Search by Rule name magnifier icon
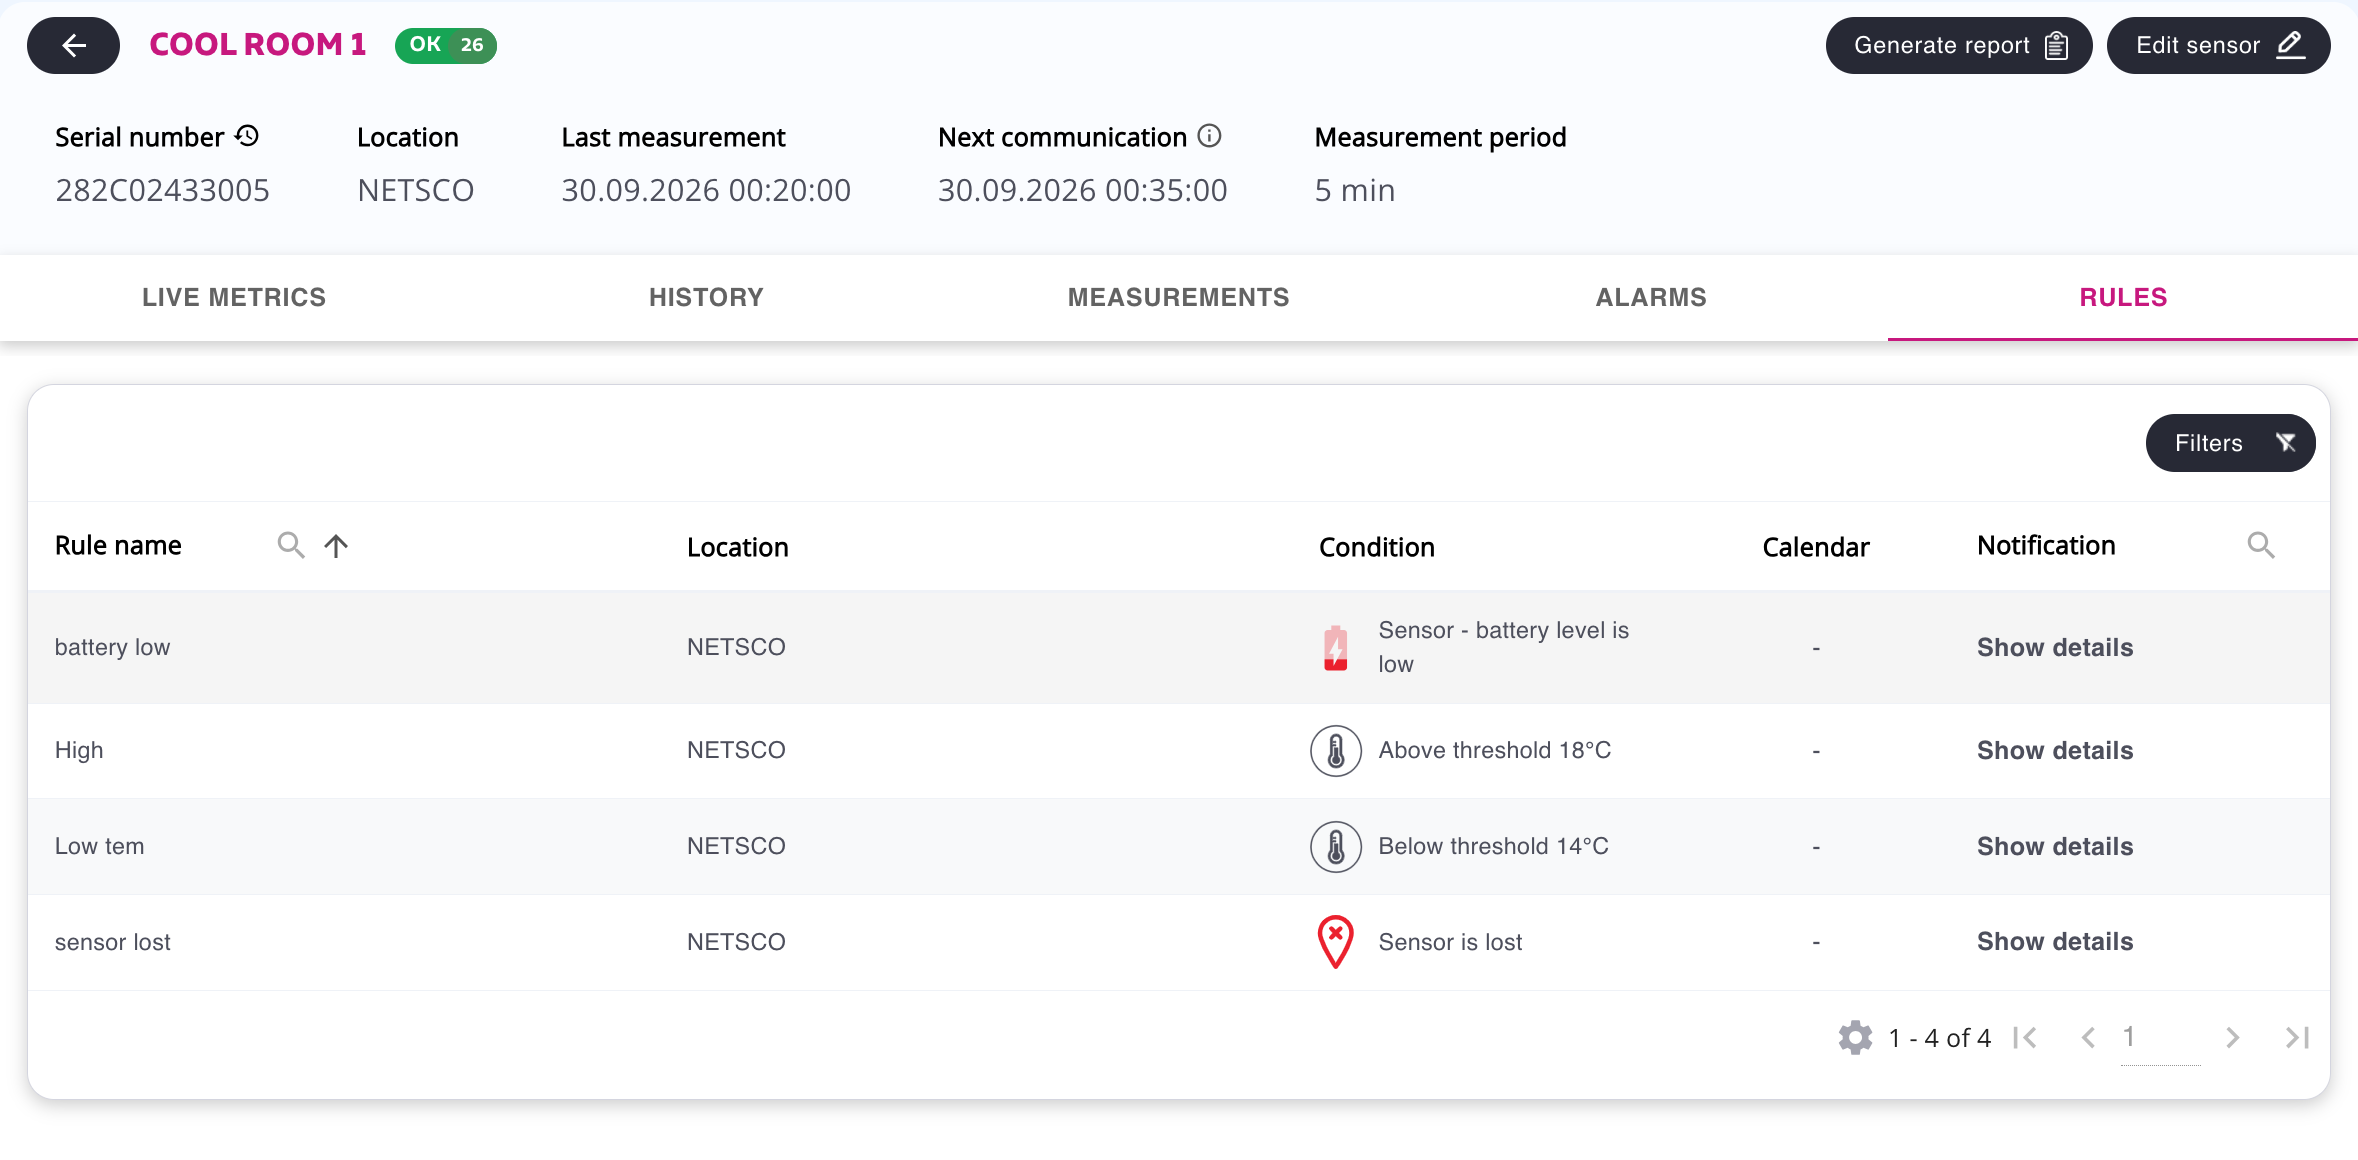 coord(291,545)
